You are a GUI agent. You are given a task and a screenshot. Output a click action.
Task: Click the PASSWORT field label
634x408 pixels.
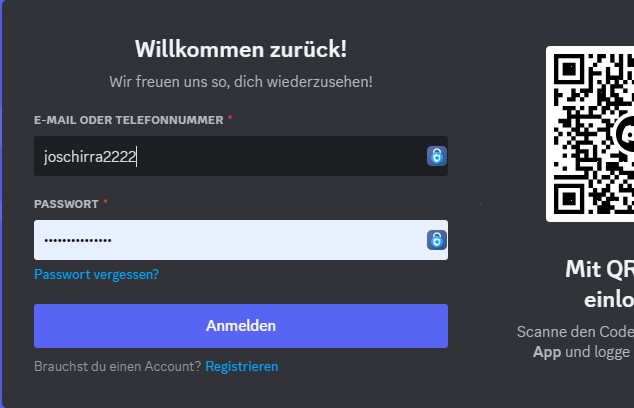(x=66, y=204)
